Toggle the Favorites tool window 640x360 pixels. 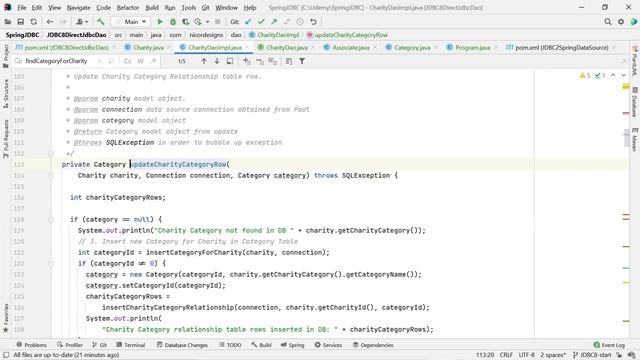(6, 318)
